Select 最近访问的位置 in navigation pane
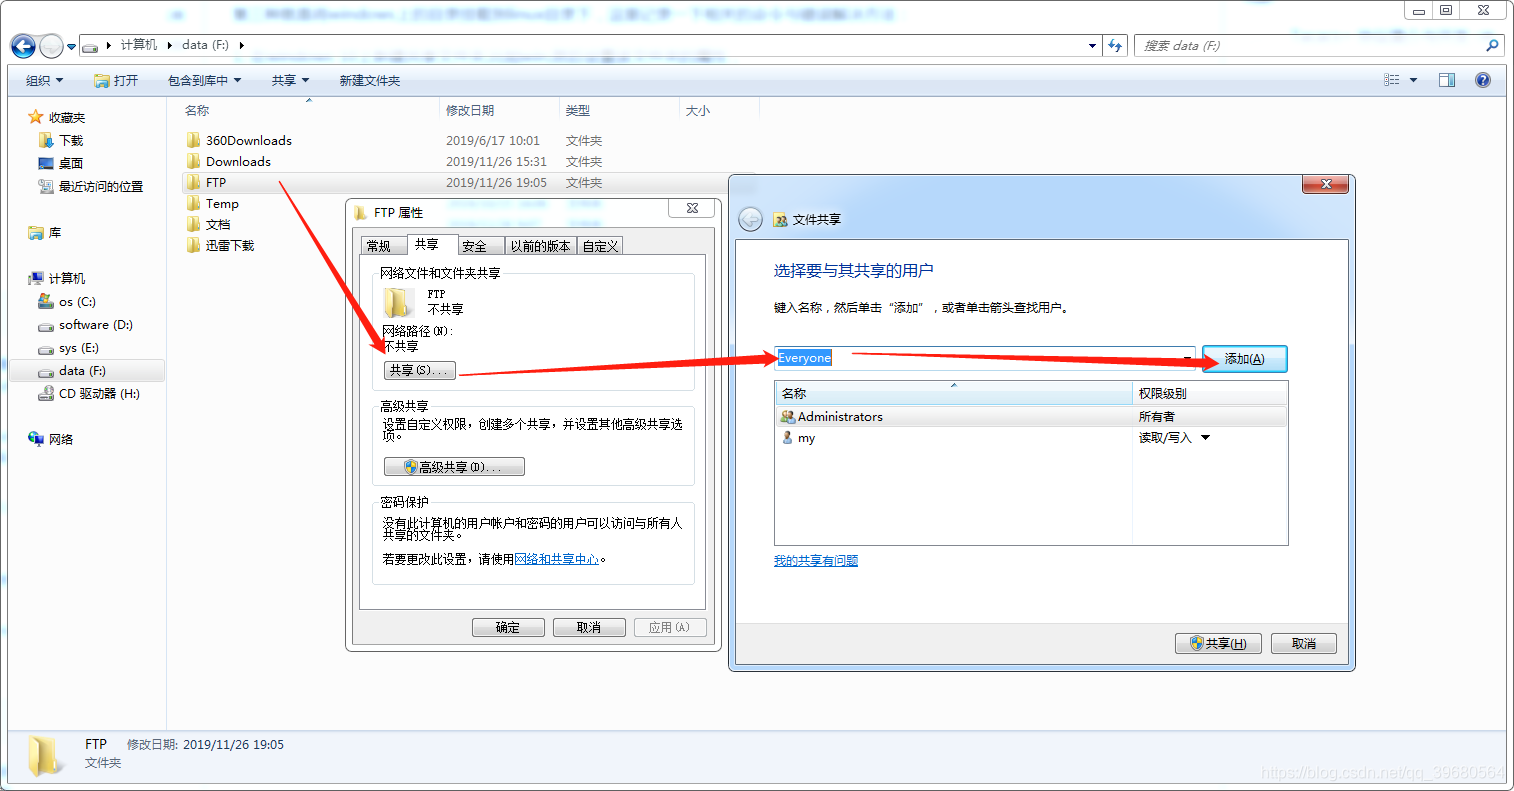This screenshot has height=791, width=1514. click(x=91, y=186)
